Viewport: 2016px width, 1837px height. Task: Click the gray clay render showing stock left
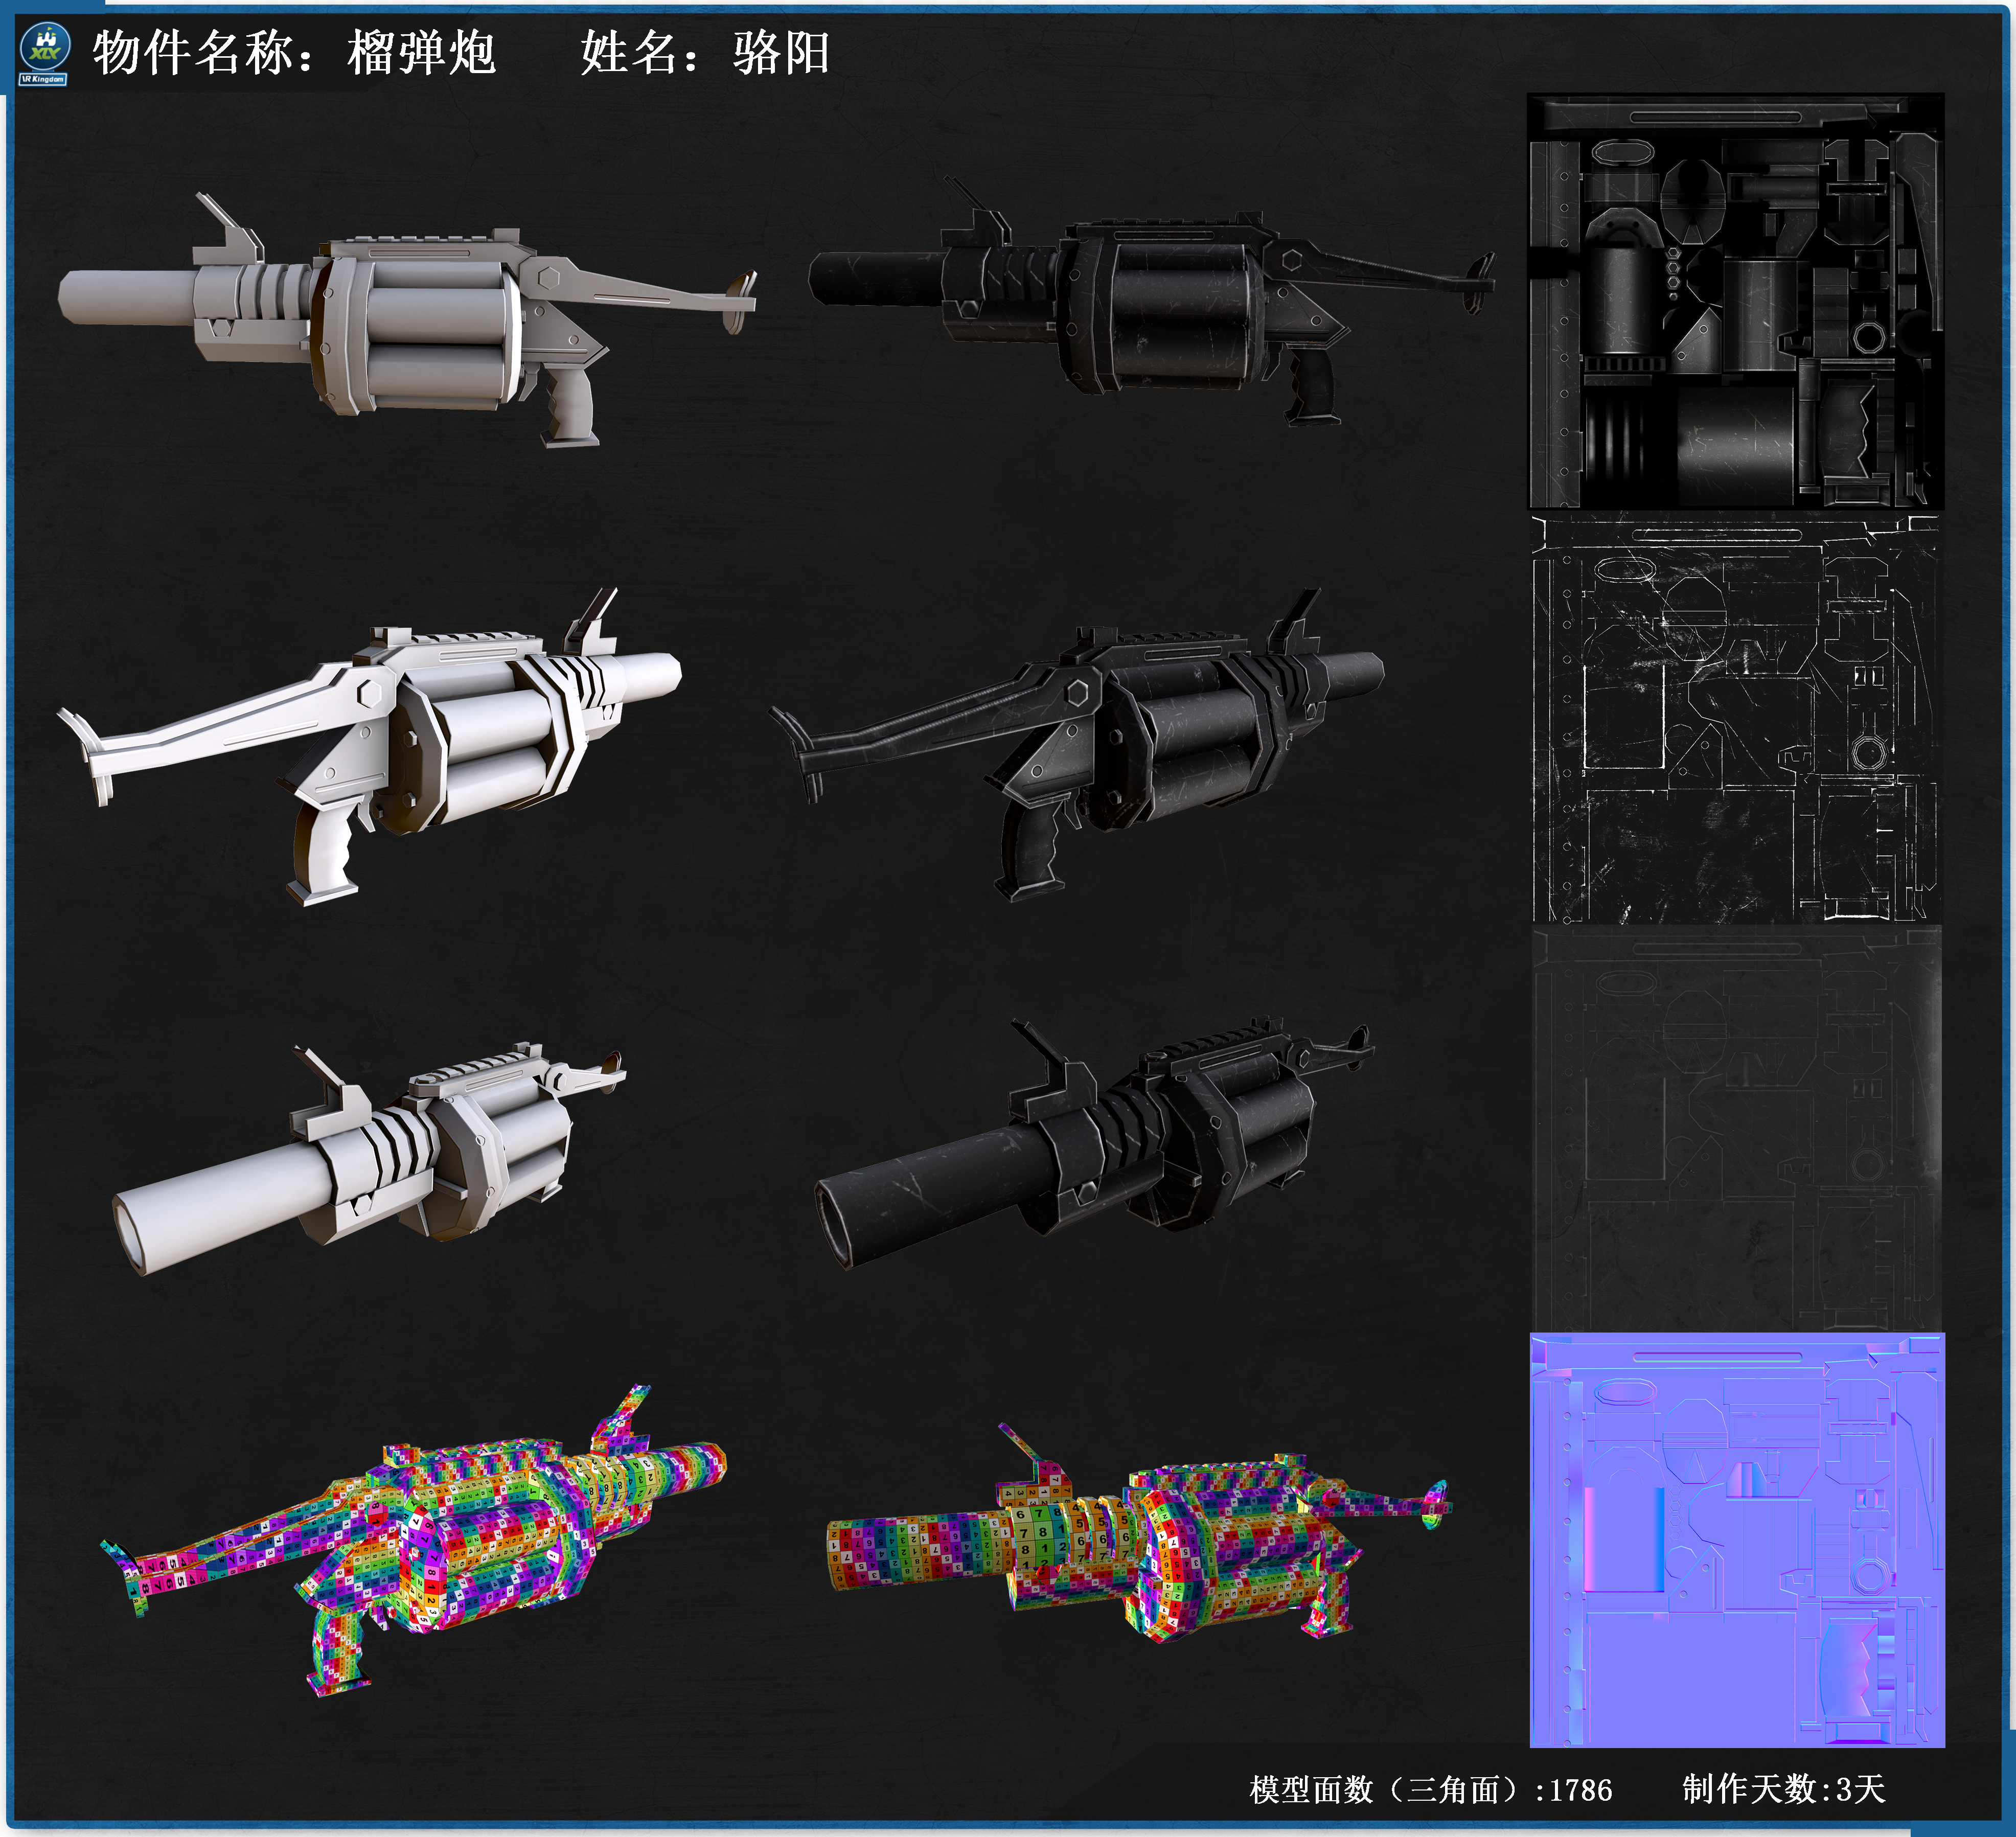pos(368,746)
